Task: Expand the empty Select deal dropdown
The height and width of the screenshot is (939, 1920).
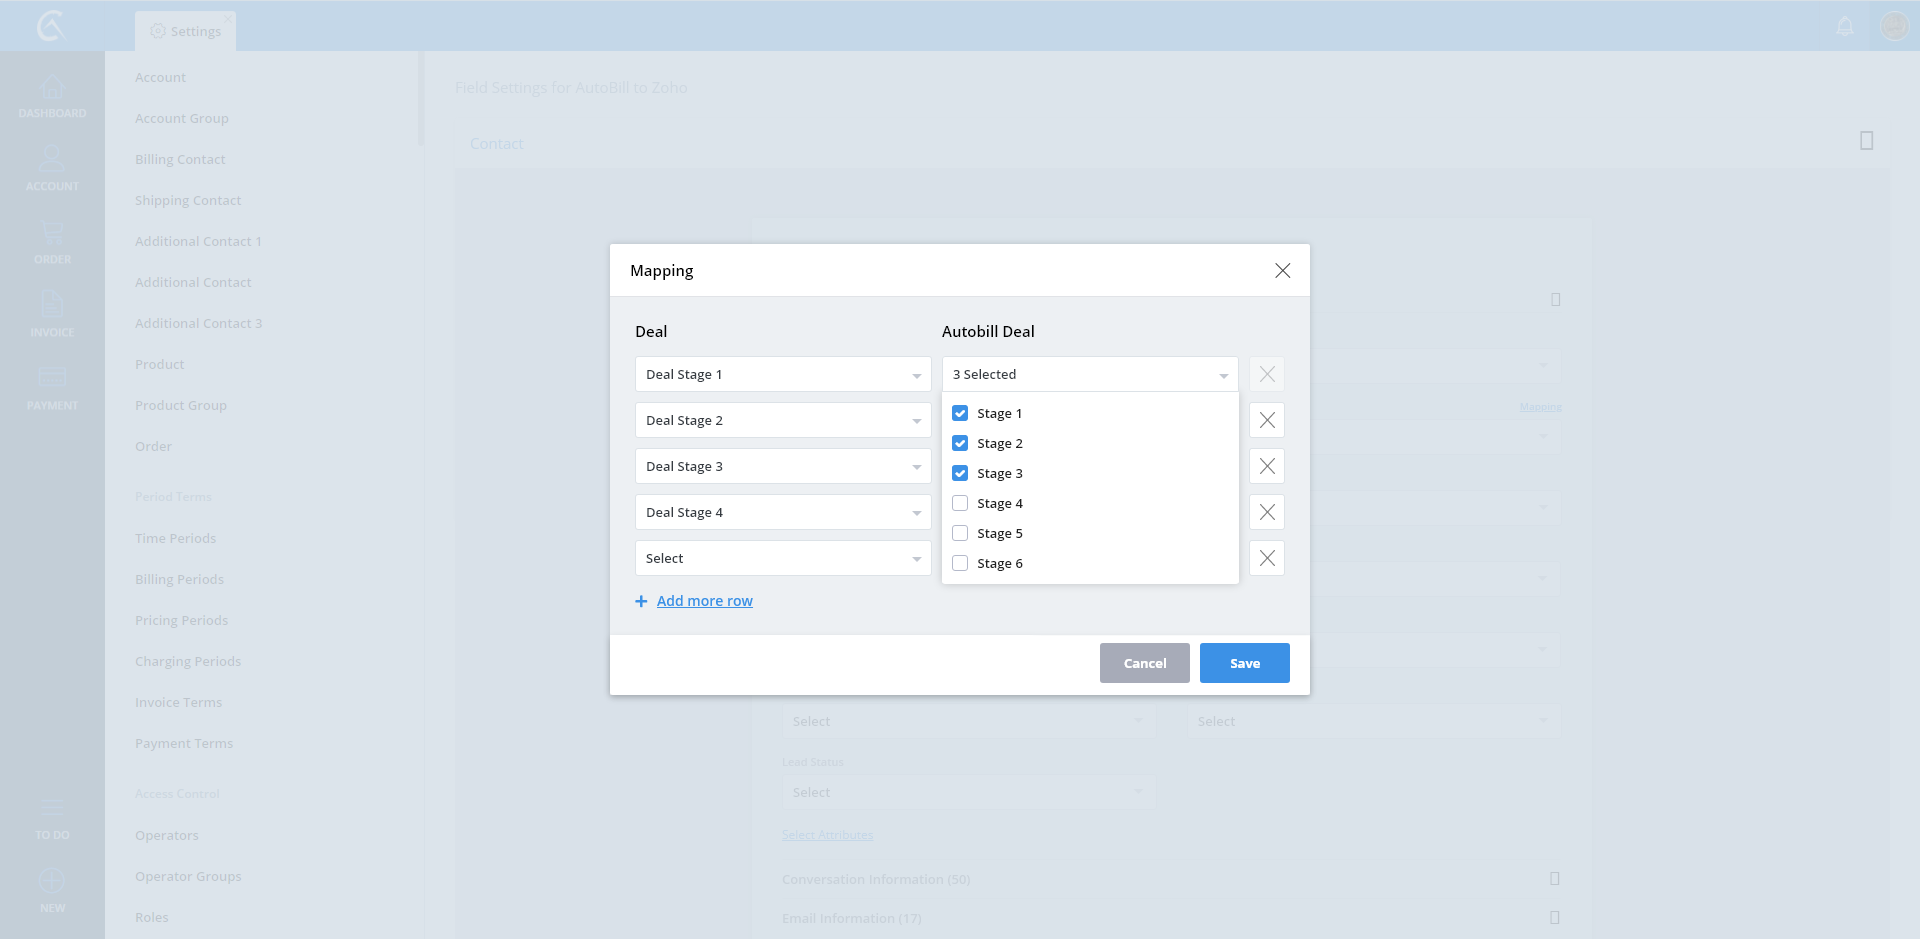Action: point(782,558)
